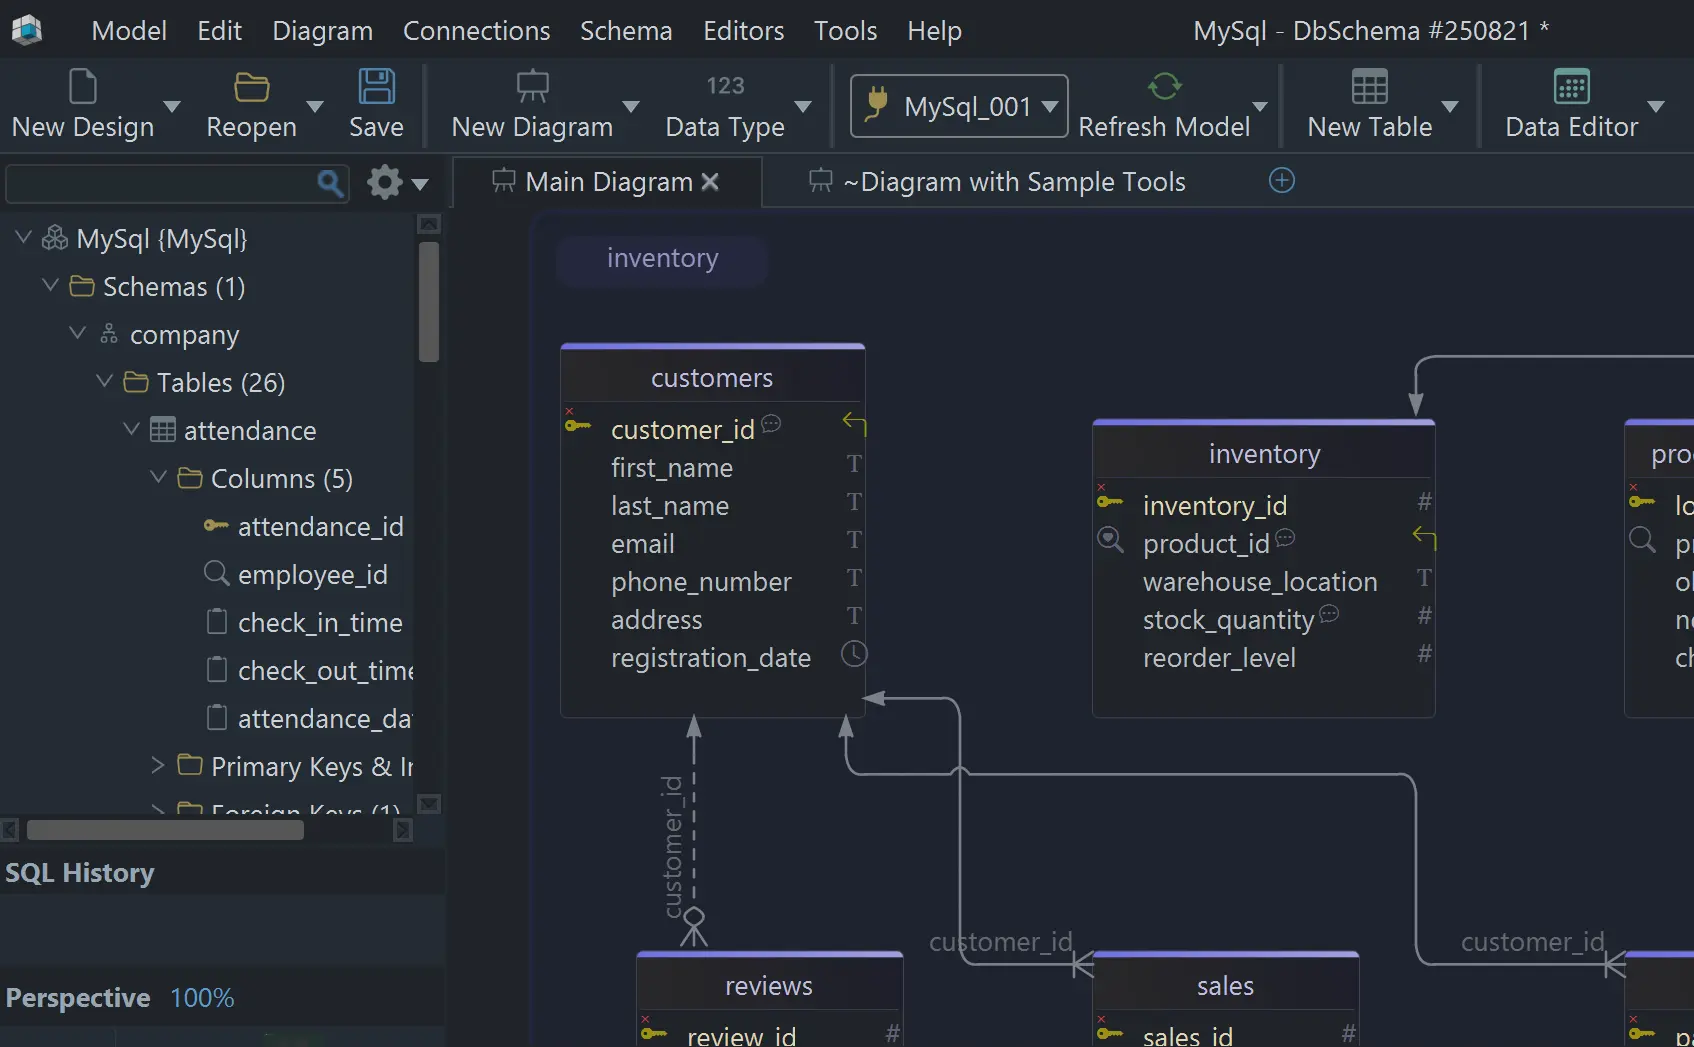Click the tree vertical scrollbar thumb
This screenshot has width=1694, height=1047.
click(429, 301)
